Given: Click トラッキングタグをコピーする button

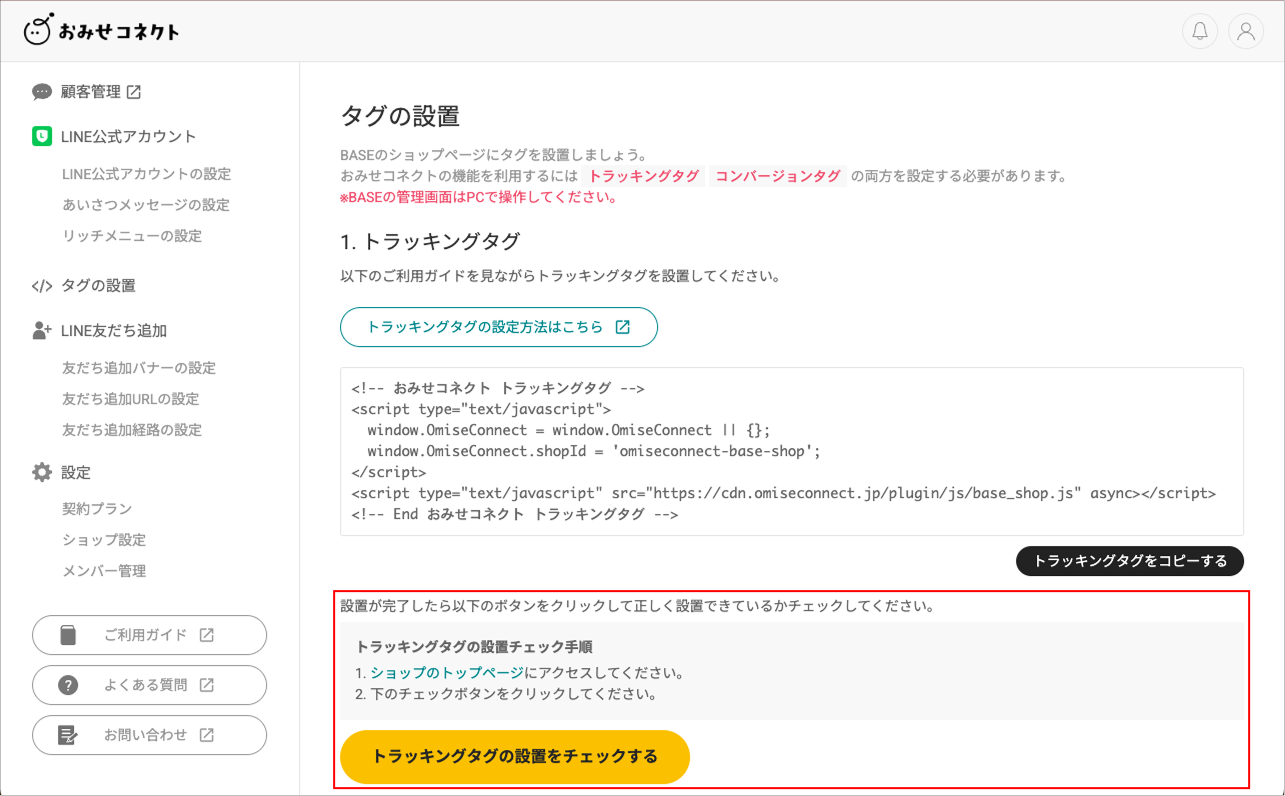Looking at the screenshot, I should [1130, 561].
